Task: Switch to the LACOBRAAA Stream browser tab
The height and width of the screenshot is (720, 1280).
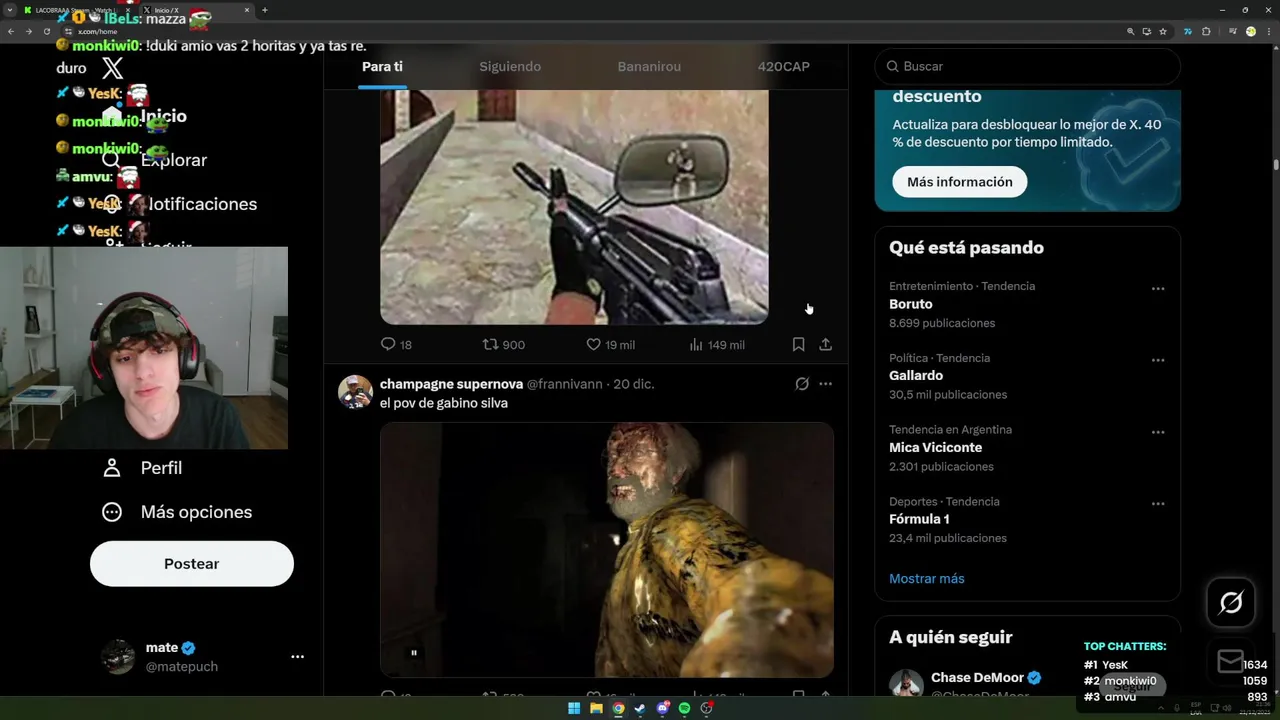Action: pyautogui.click(x=77, y=10)
